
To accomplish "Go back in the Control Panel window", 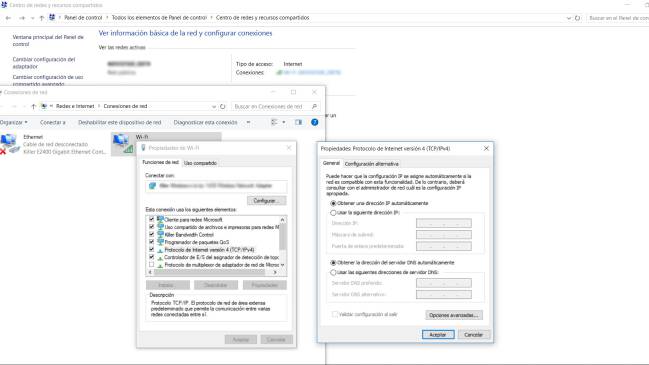I will click(x=8, y=18).
